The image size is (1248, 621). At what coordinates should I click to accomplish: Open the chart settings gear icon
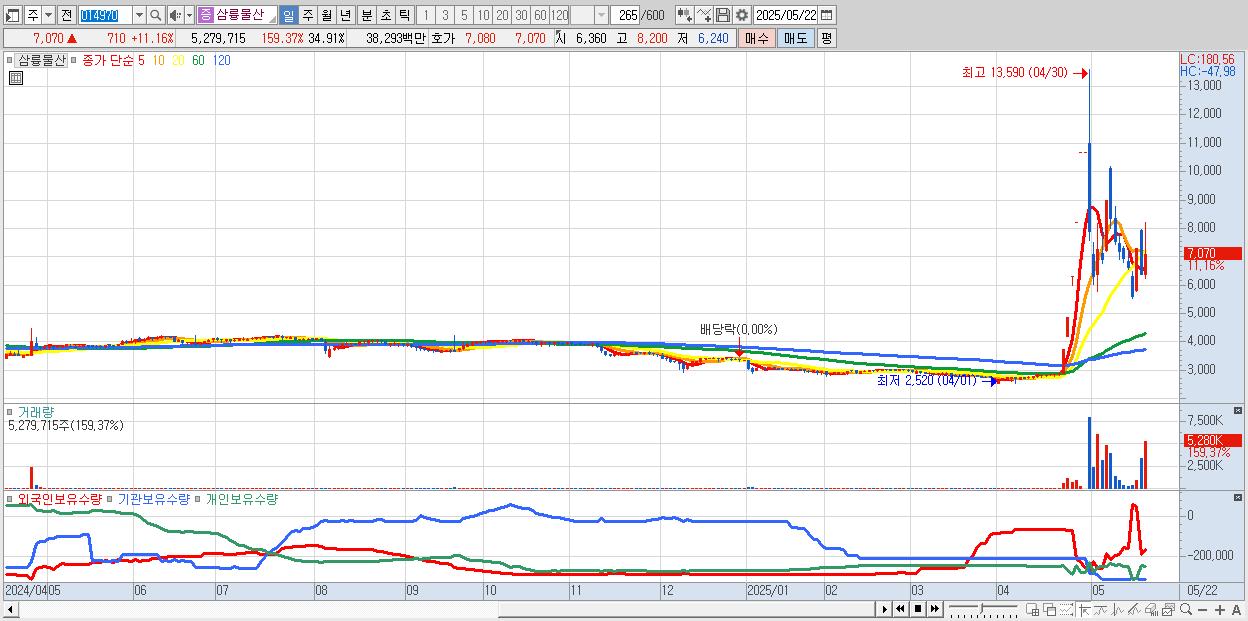[741, 15]
